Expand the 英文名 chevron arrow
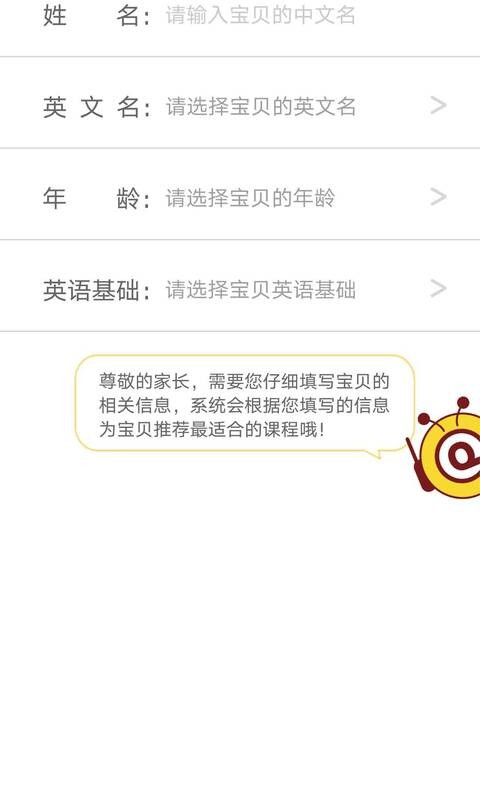480x800 pixels. point(438,106)
